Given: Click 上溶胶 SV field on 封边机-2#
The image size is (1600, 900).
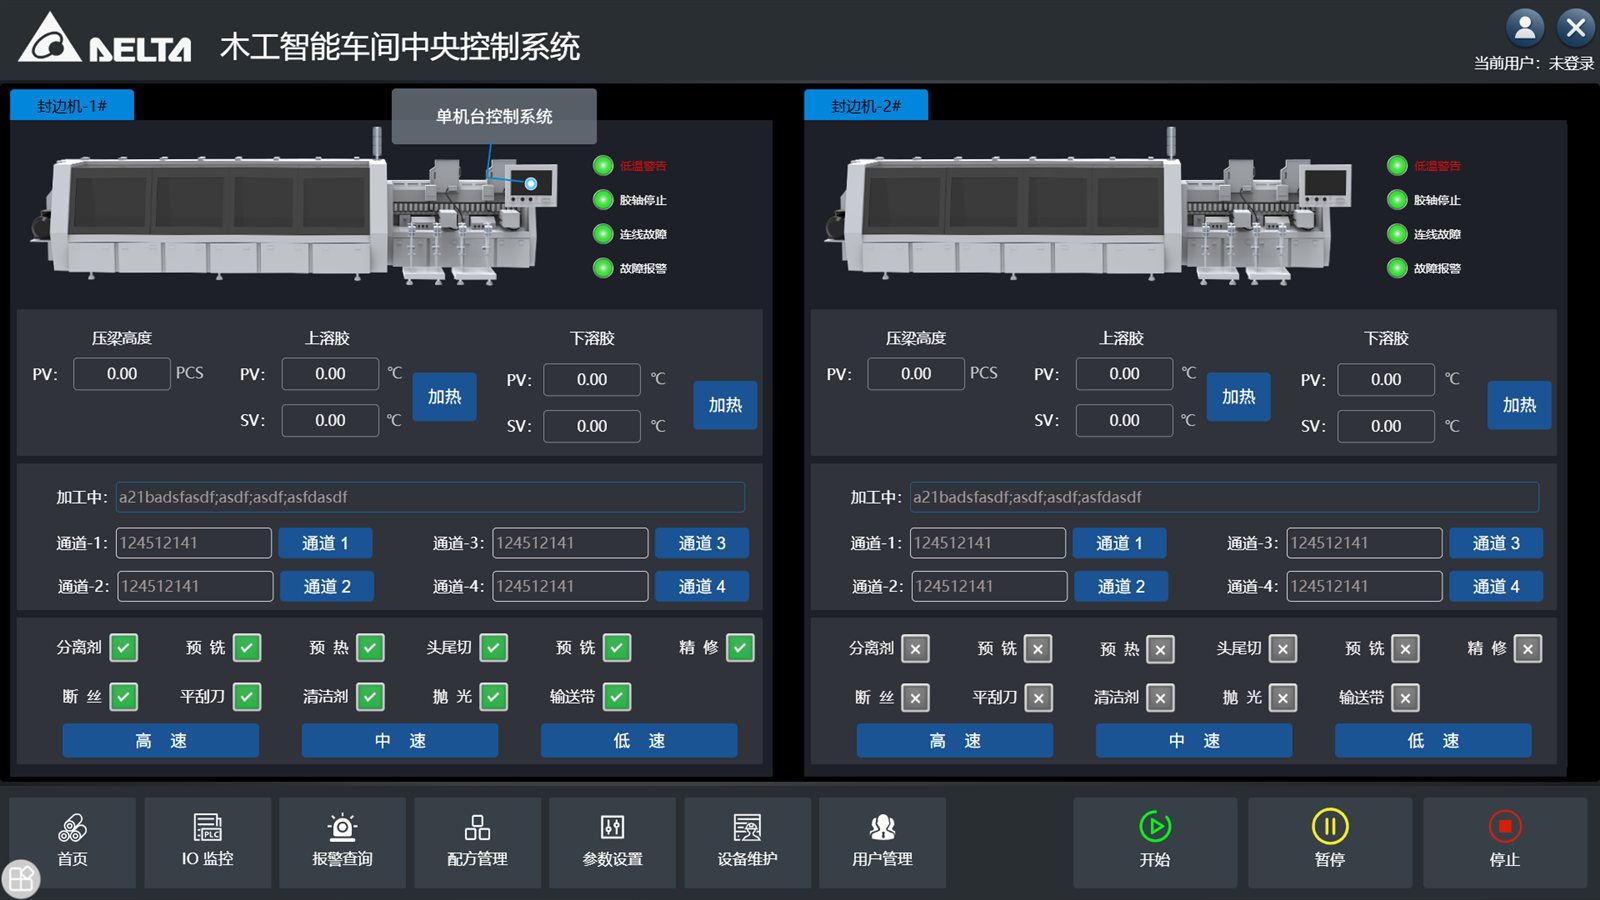Looking at the screenshot, I should pyautogui.click(x=1124, y=421).
